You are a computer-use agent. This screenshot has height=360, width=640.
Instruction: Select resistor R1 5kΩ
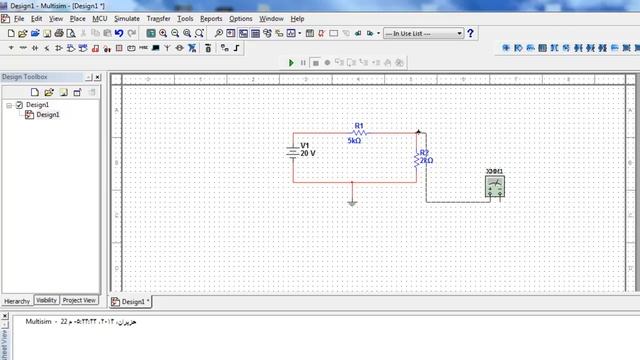pos(359,132)
